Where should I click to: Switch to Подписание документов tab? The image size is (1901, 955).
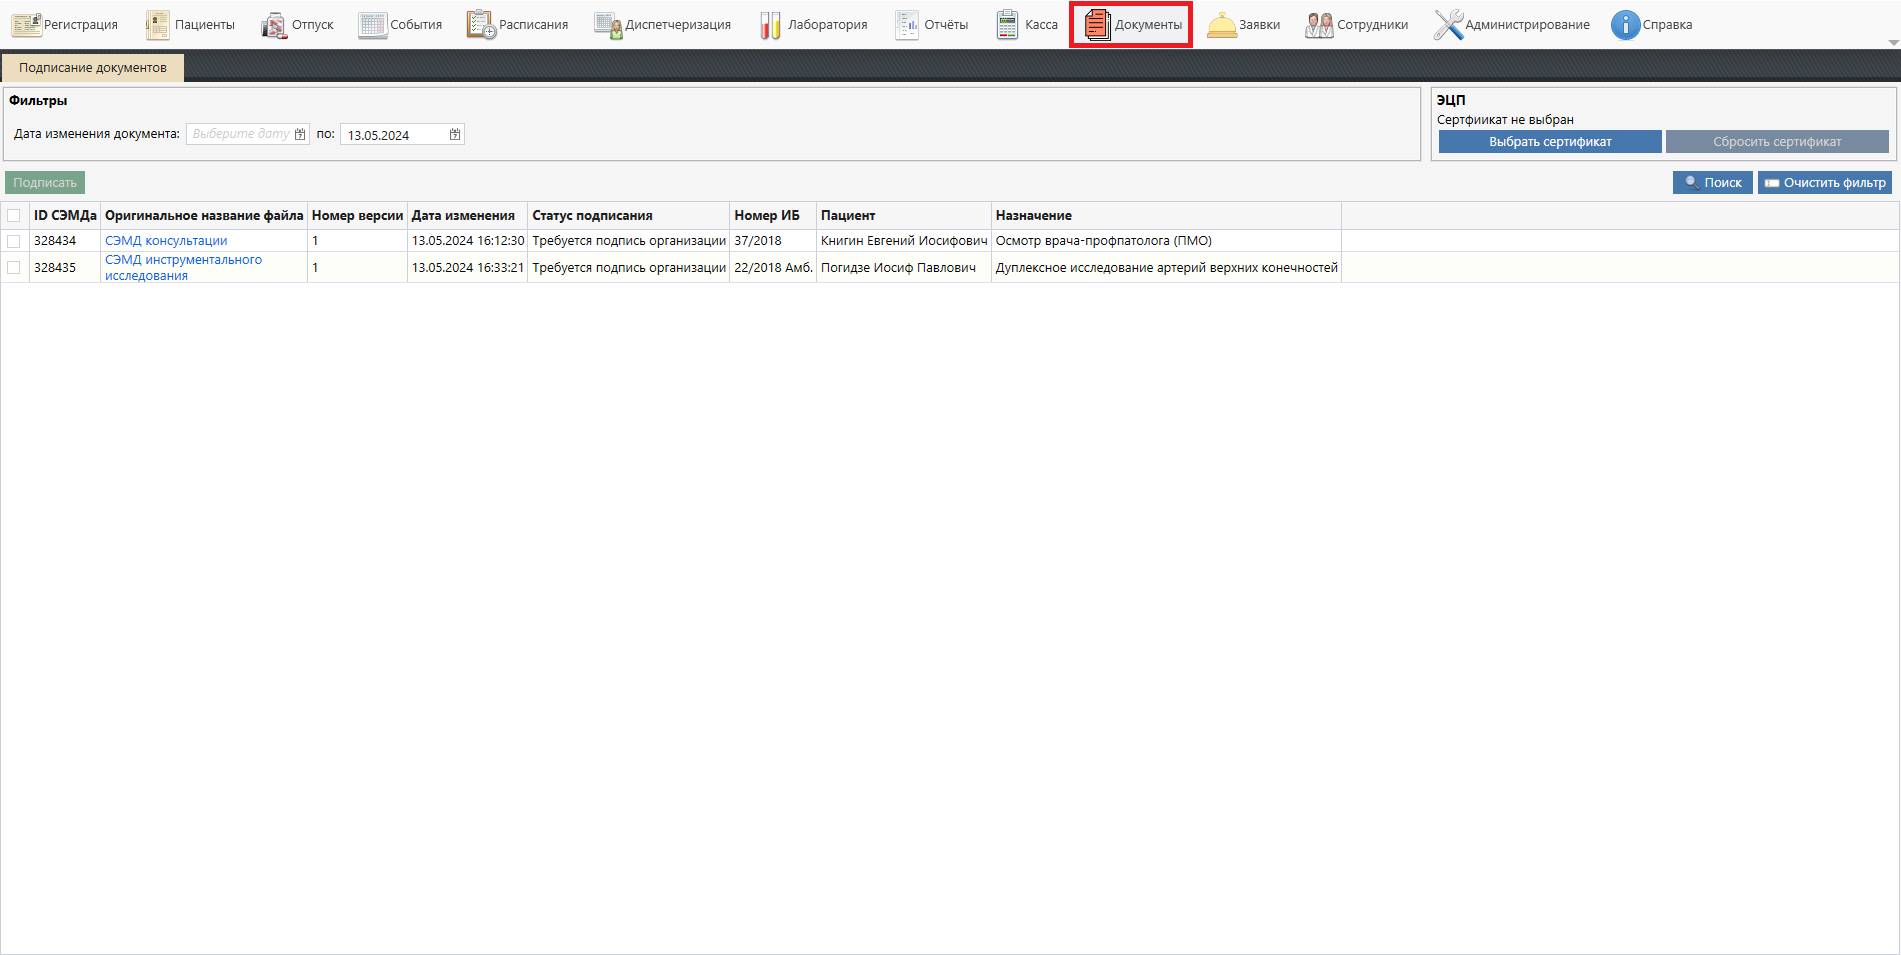point(93,68)
